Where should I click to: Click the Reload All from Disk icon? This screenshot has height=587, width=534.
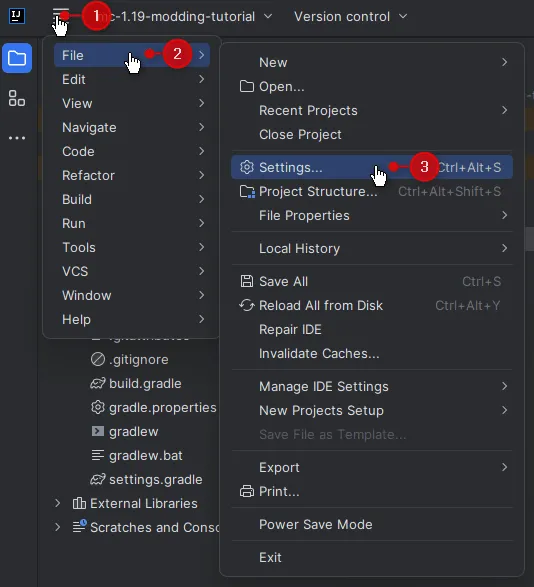tap(246, 305)
